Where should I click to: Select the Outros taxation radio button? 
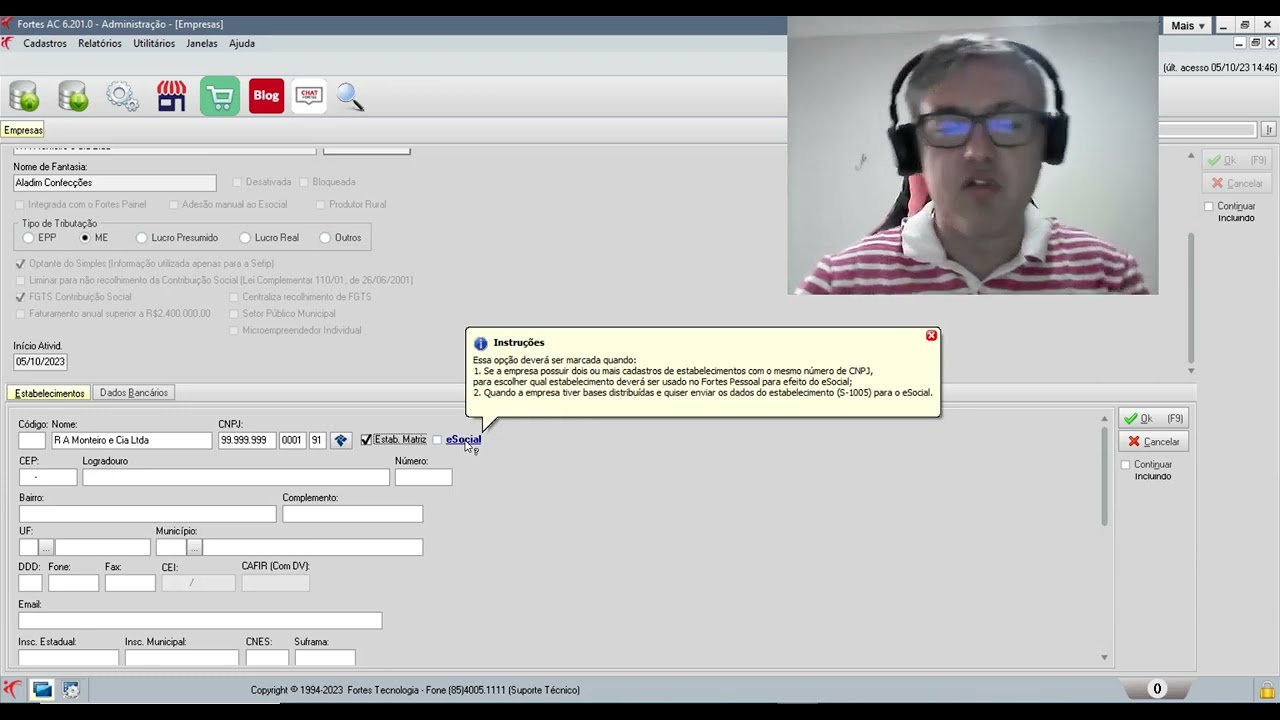(325, 238)
